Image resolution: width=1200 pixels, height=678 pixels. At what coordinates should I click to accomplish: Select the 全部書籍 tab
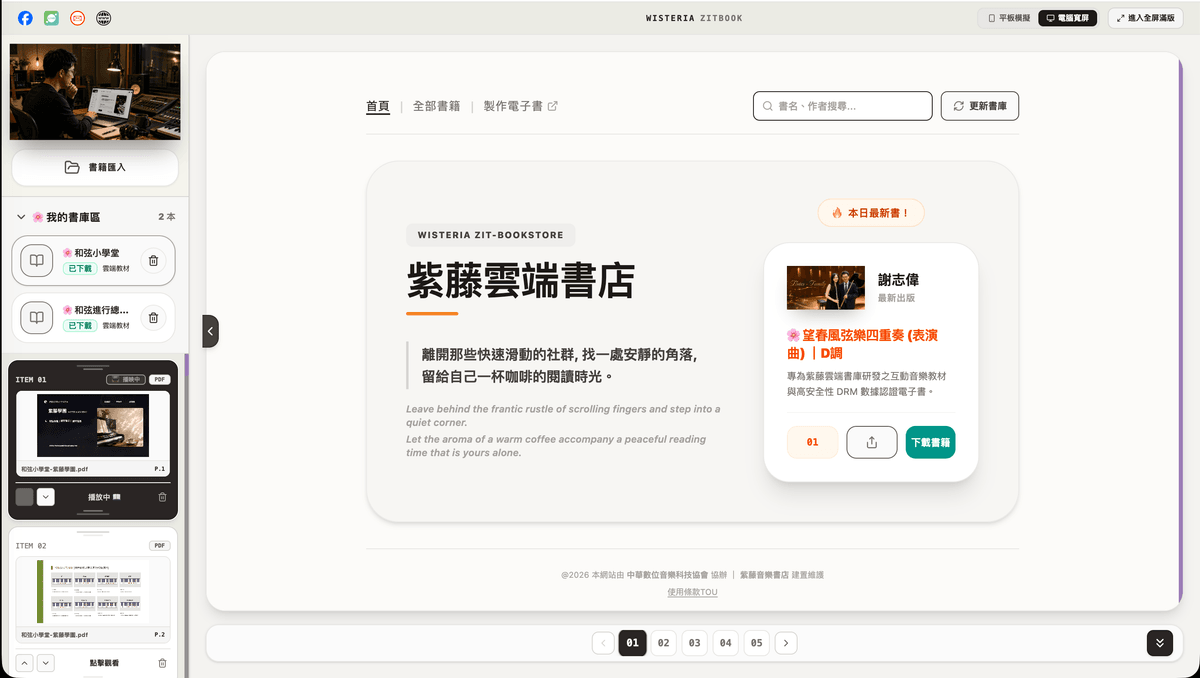coord(436,106)
